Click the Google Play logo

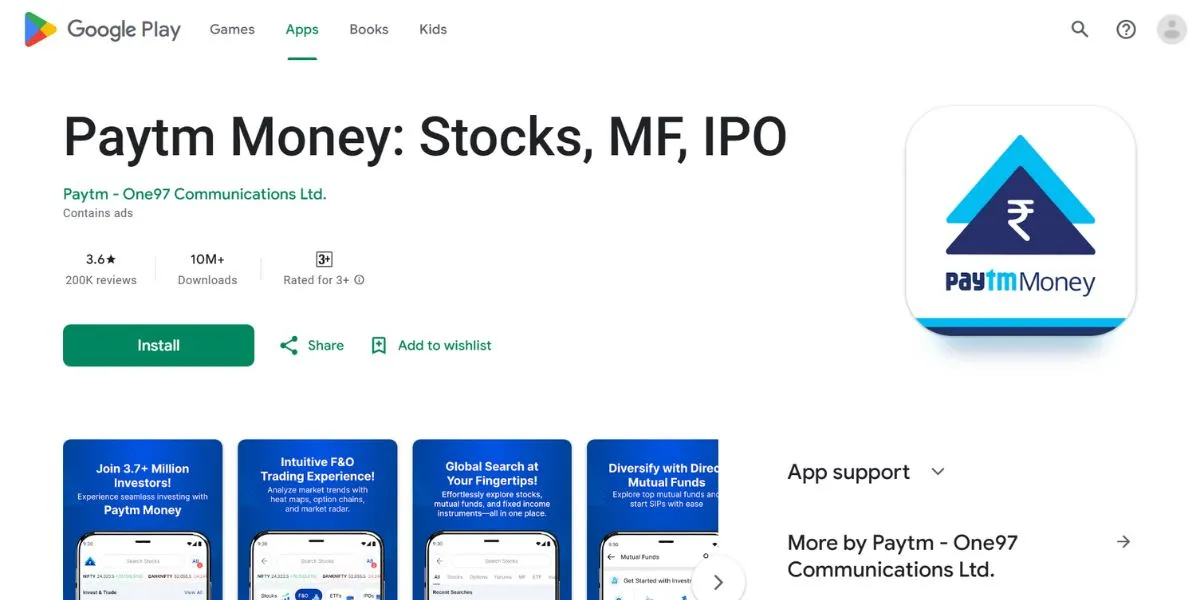click(100, 29)
